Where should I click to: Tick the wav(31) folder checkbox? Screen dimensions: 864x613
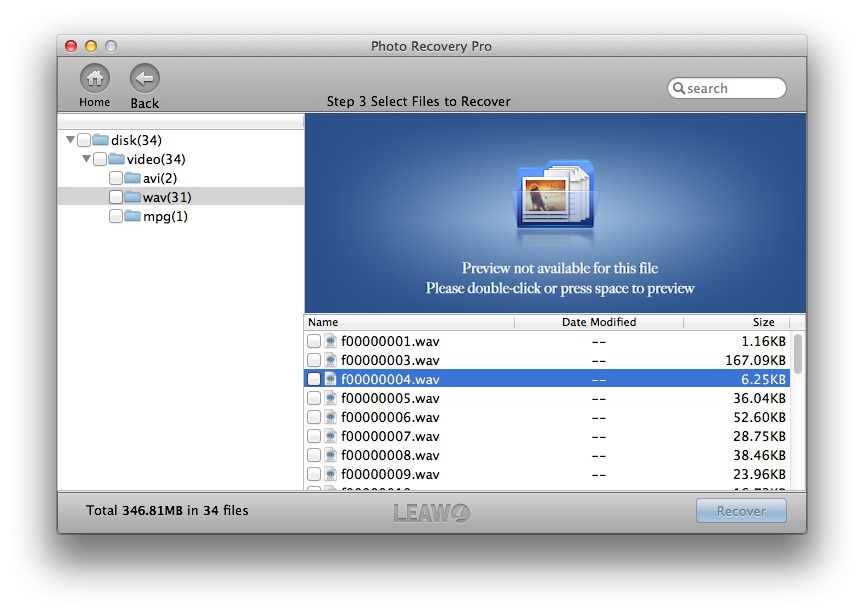coord(116,197)
